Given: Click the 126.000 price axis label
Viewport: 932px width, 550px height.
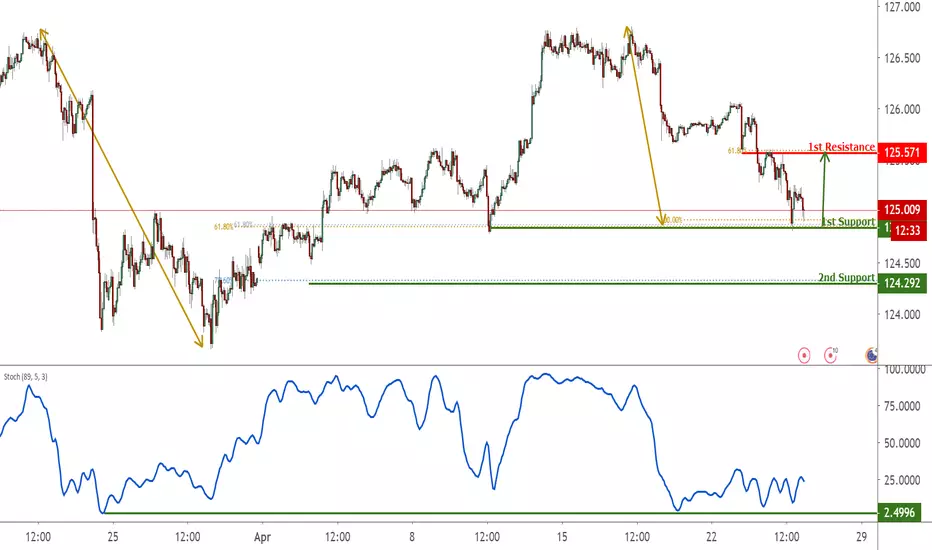Looking at the screenshot, I should 902,109.
